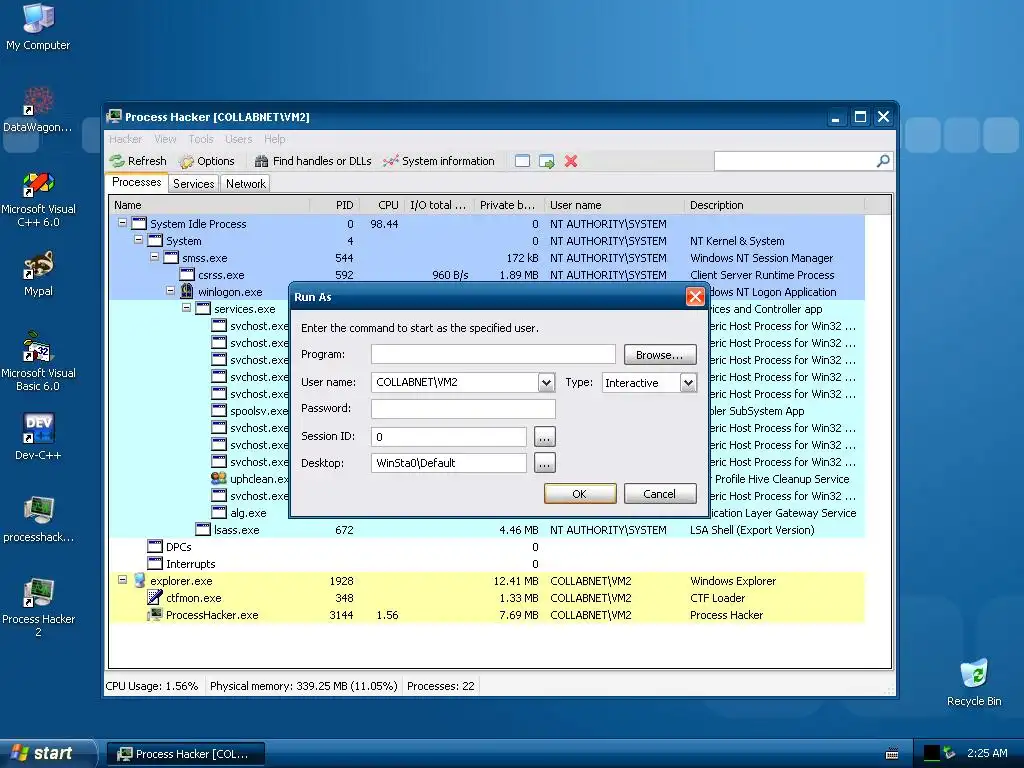
Task: Click the red X terminate icon in toolbar
Action: (571, 161)
